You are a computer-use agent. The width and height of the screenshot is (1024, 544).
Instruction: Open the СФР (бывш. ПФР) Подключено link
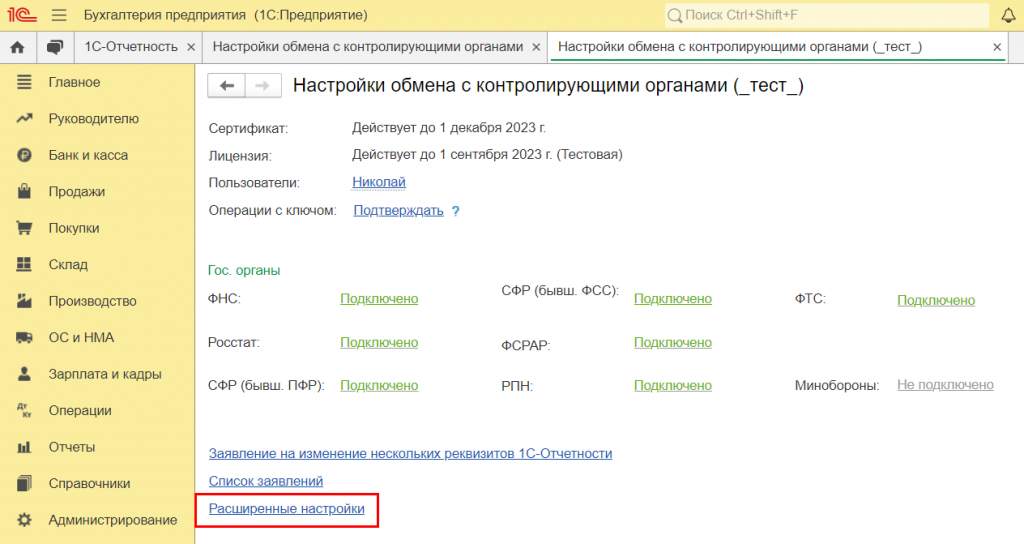tap(379, 386)
